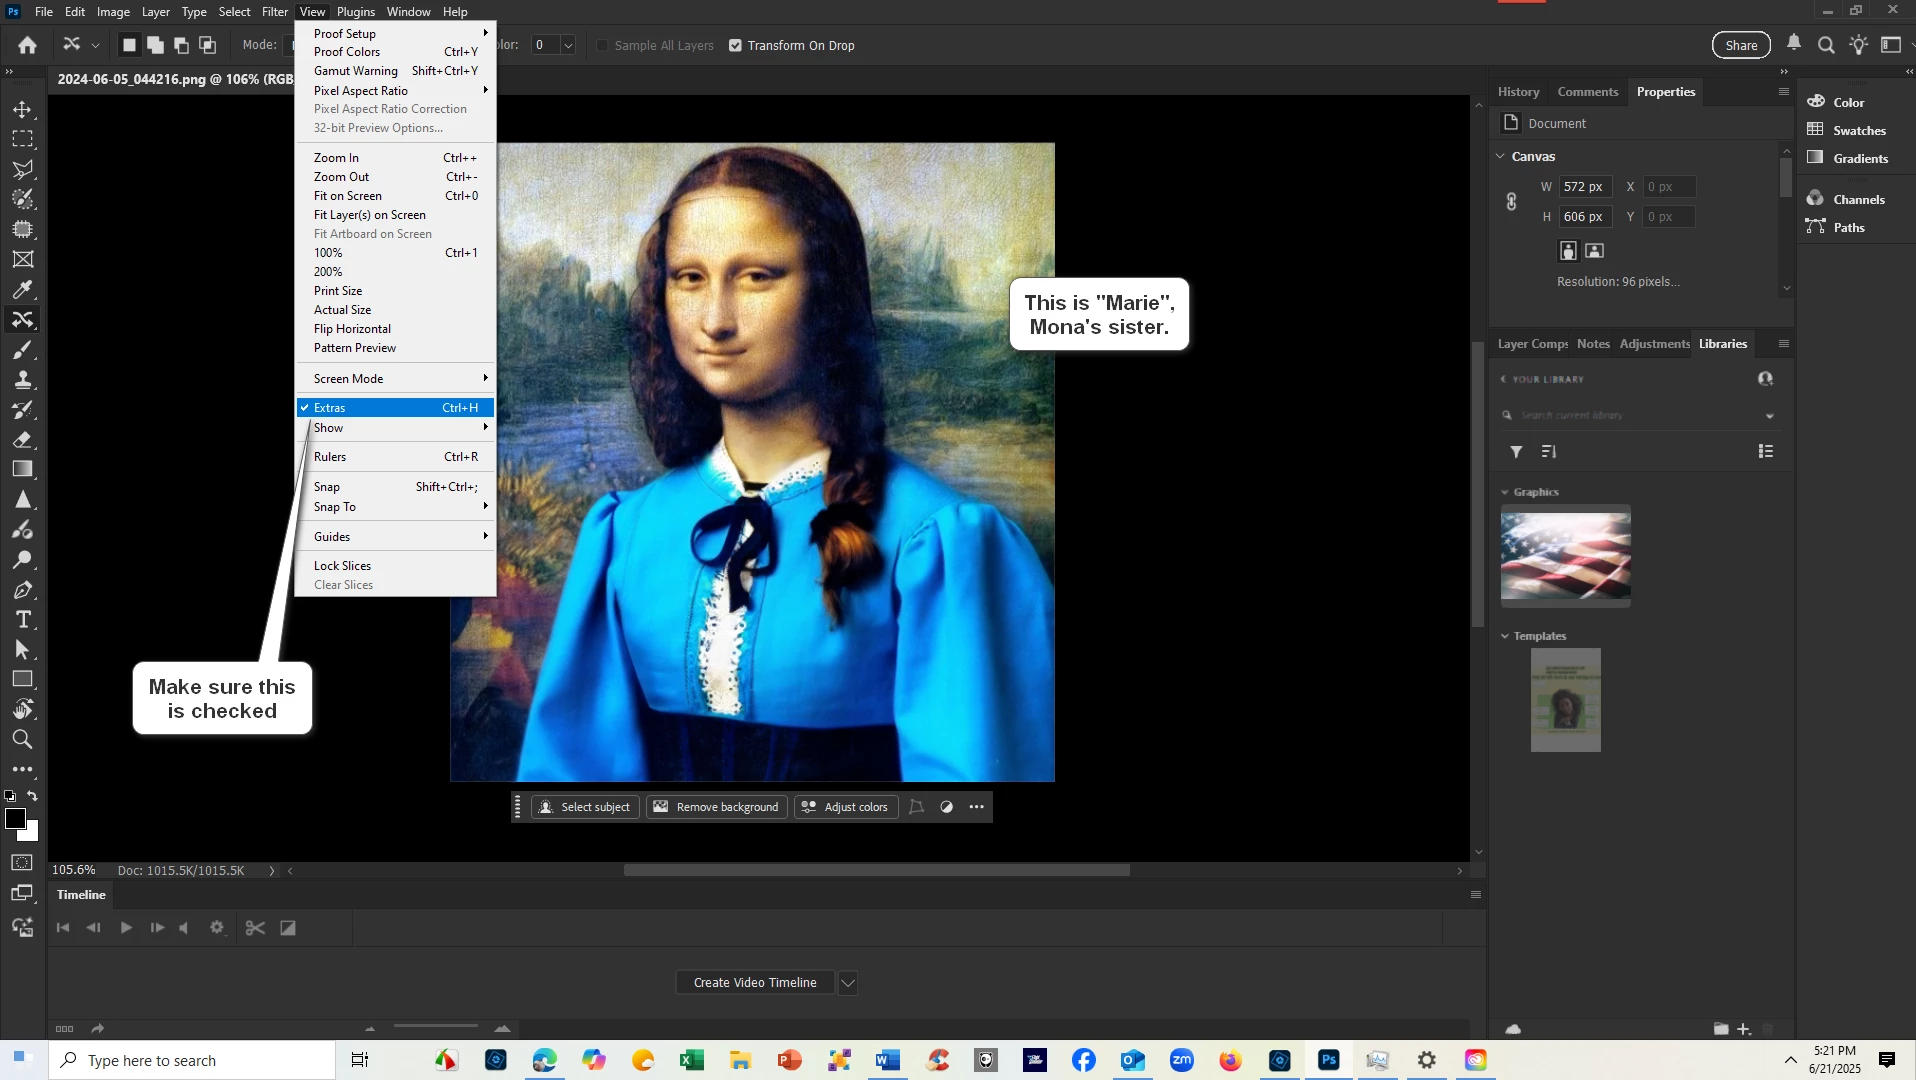Select the Polygonal Lasso tool
Viewport: 1916px width, 1080px height.
[23, 169]
